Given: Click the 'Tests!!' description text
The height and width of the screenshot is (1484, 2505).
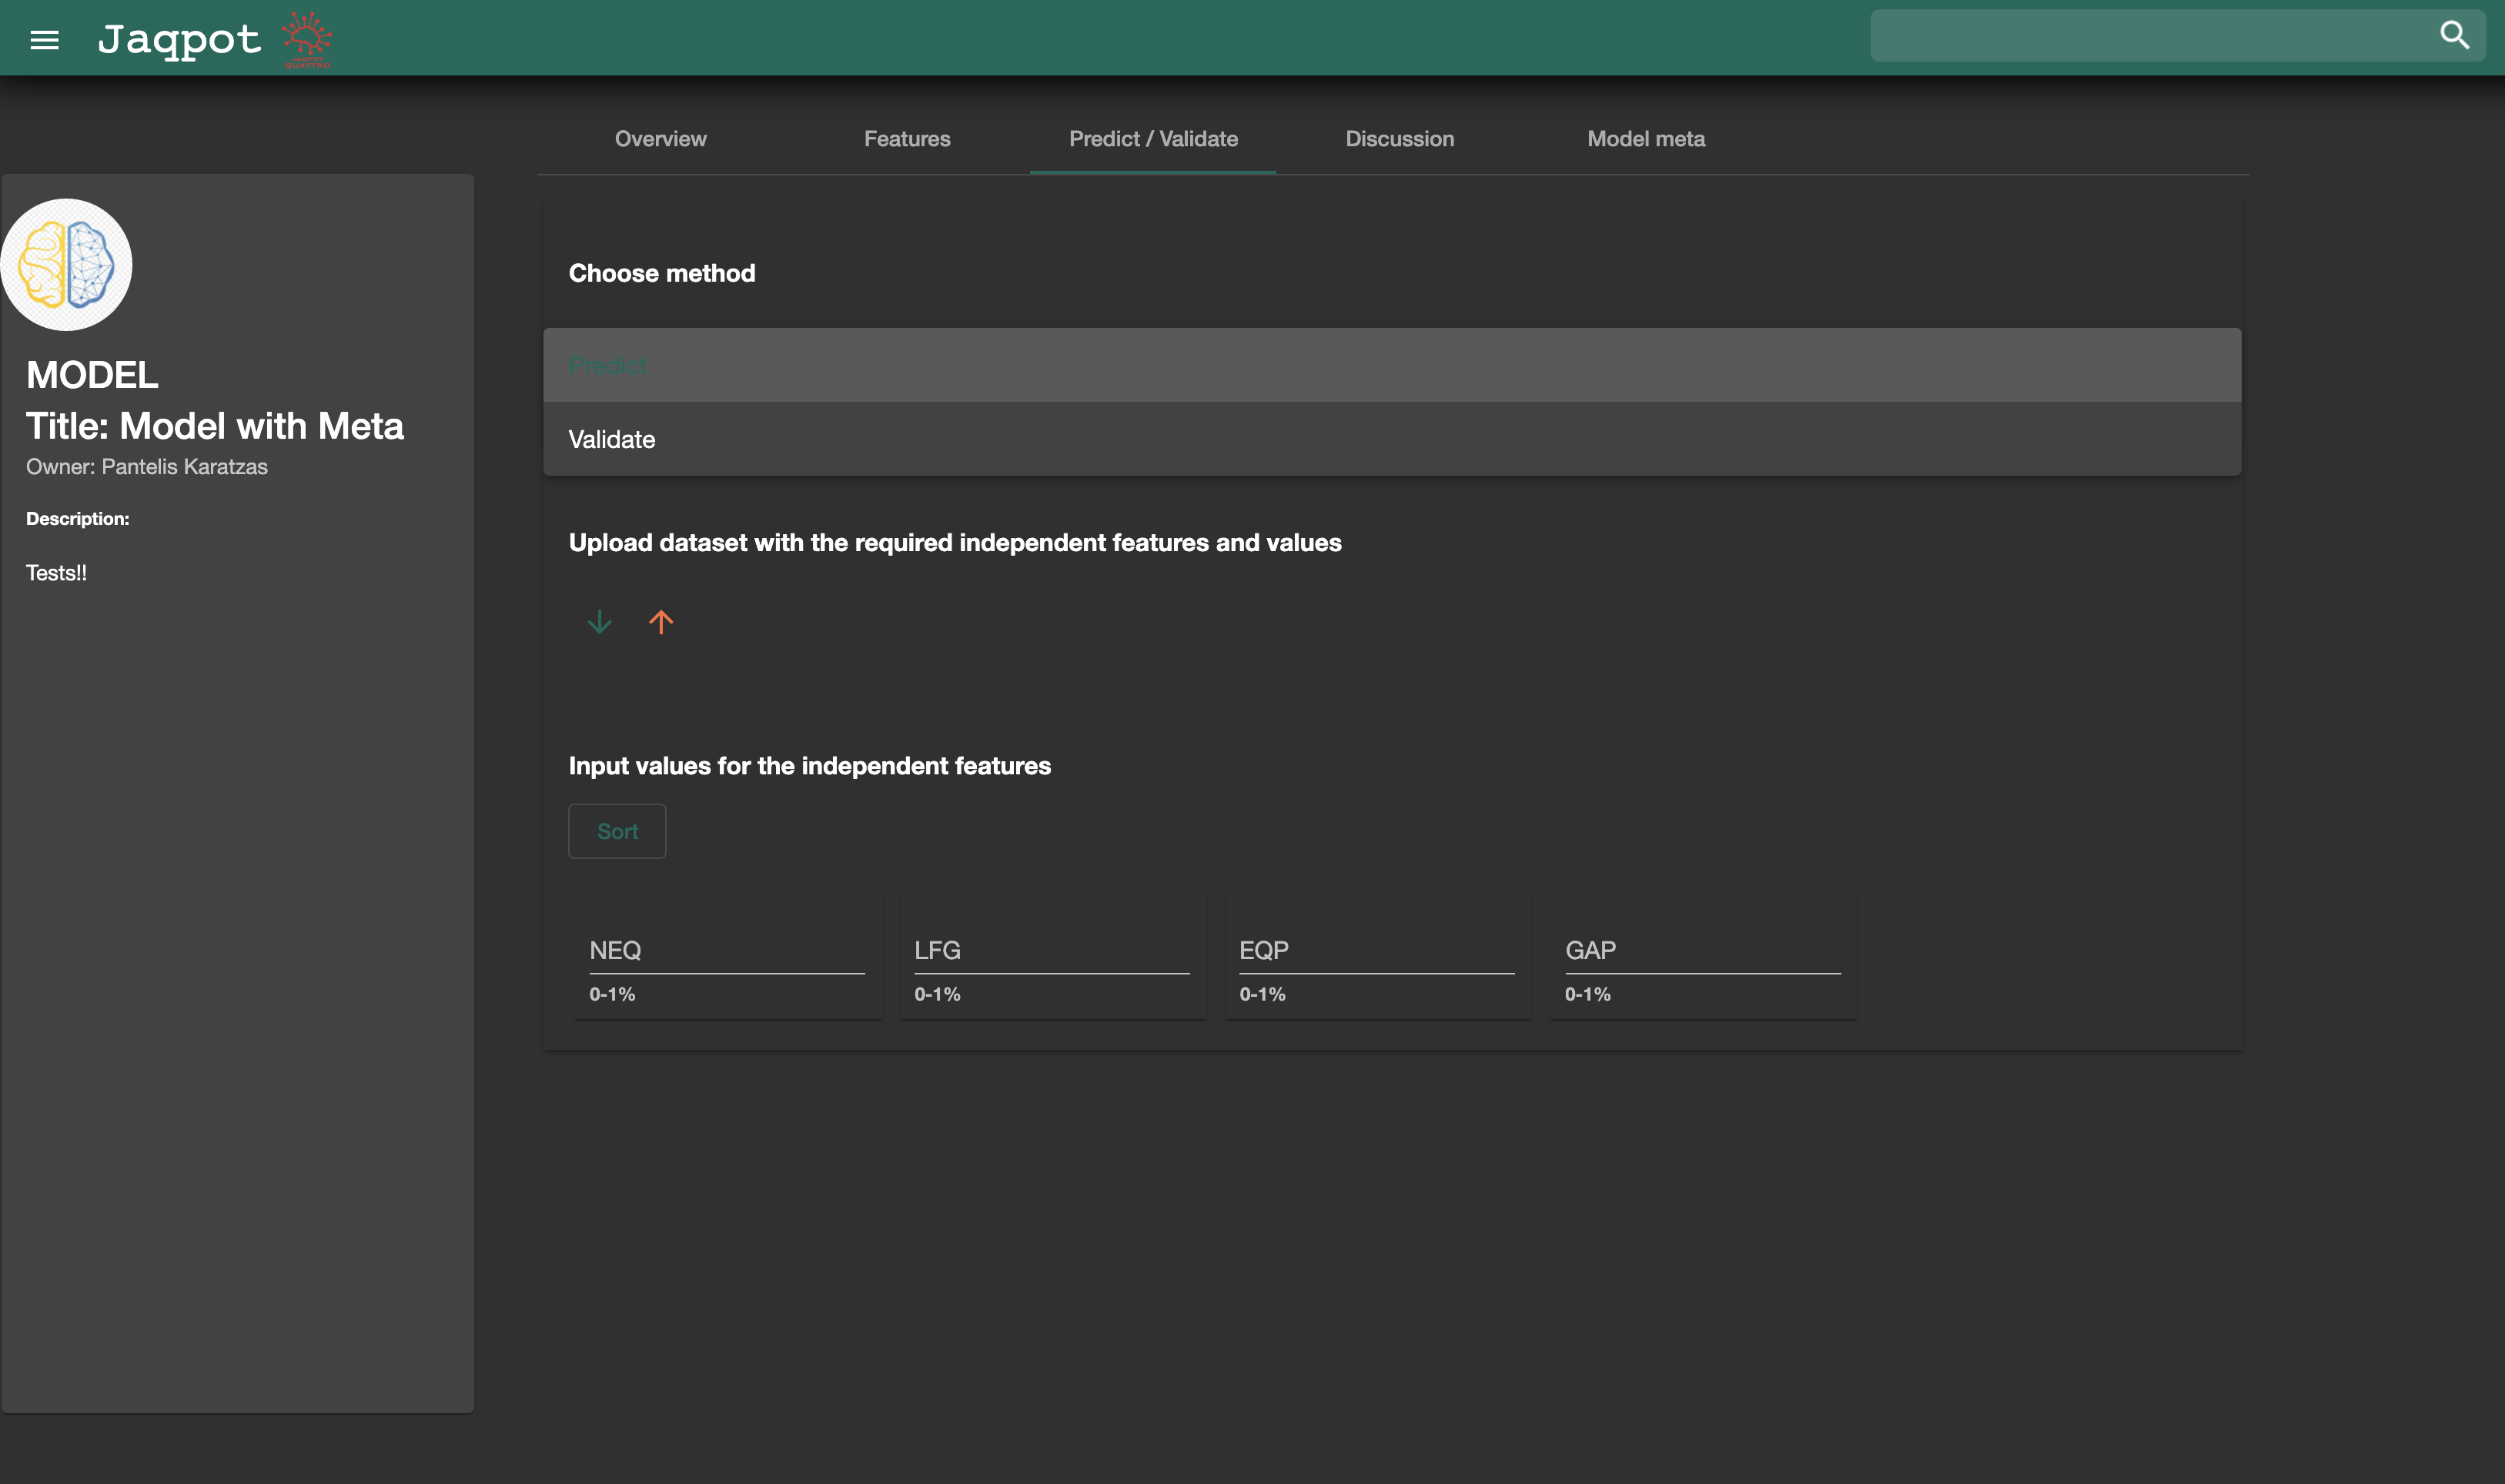Looking at the screenshot, I should 56,573.
